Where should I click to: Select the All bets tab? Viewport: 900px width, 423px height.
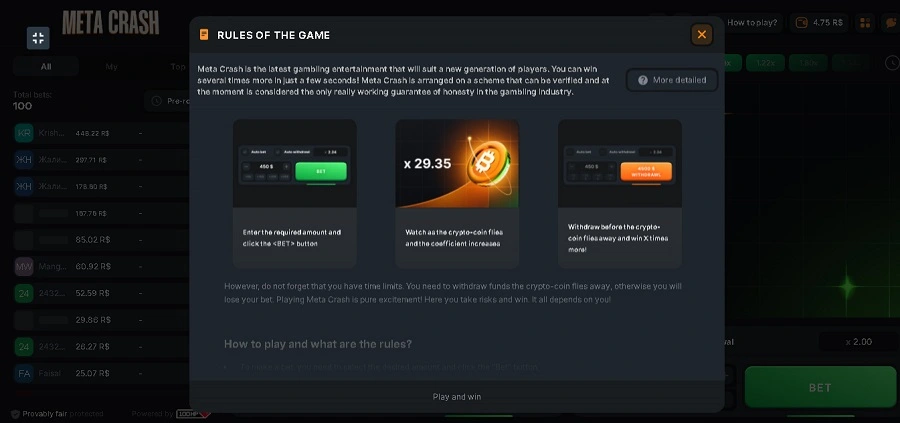(46, 67)
